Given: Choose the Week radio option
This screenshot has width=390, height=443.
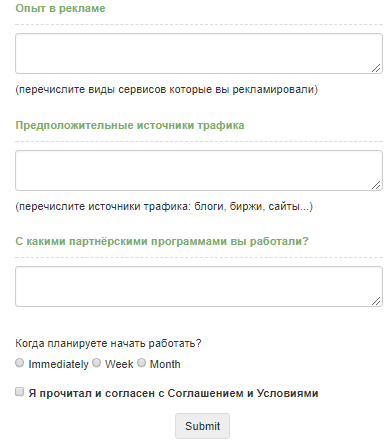Looking at the screenshot, I should coord(96,363).
